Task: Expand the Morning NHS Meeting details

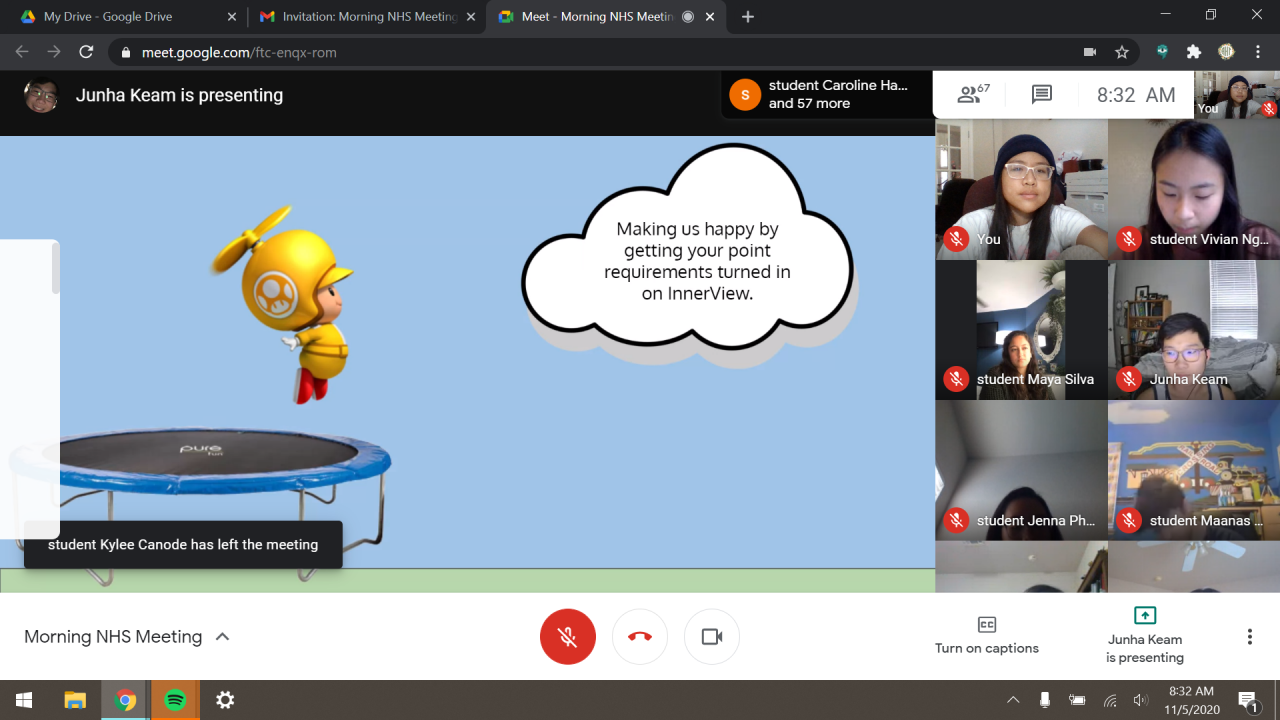Action: pyautogui.click(x=223, y=637)
